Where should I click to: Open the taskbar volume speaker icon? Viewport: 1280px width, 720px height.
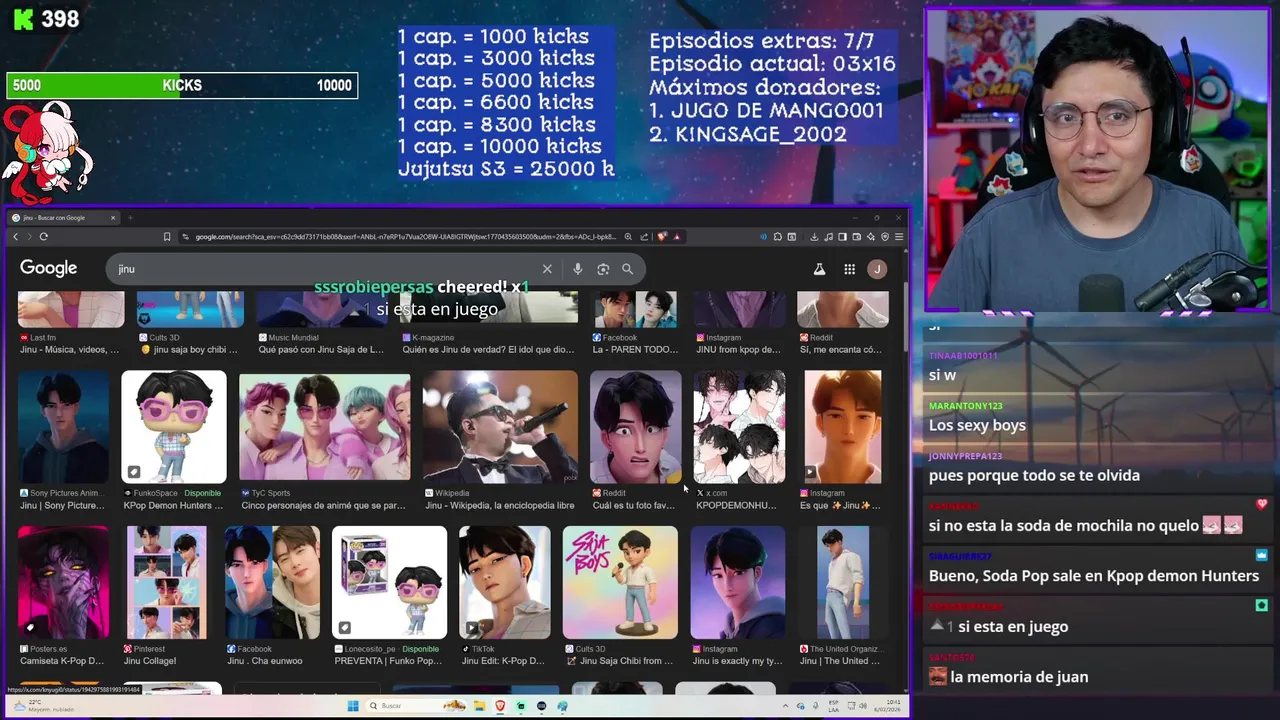[863, 706]
